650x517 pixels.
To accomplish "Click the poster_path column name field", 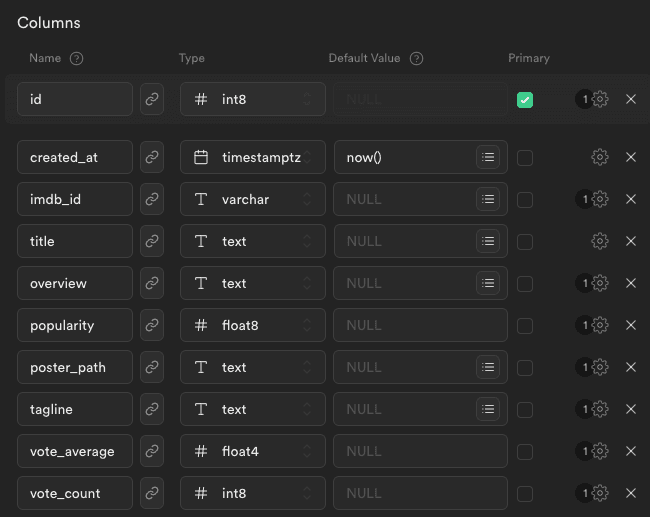I will click(75, 367).
